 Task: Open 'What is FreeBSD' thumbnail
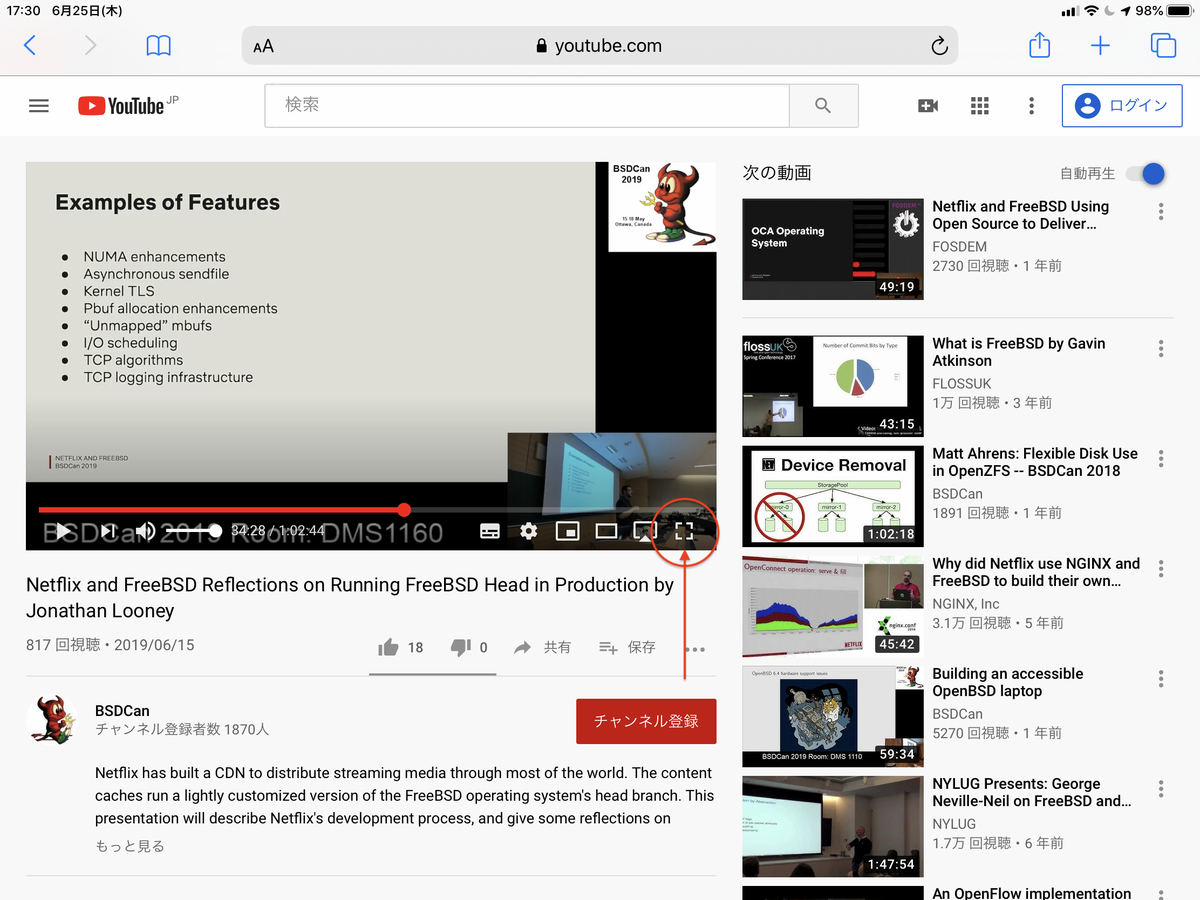pyautogui.click(x=833, y=386)
